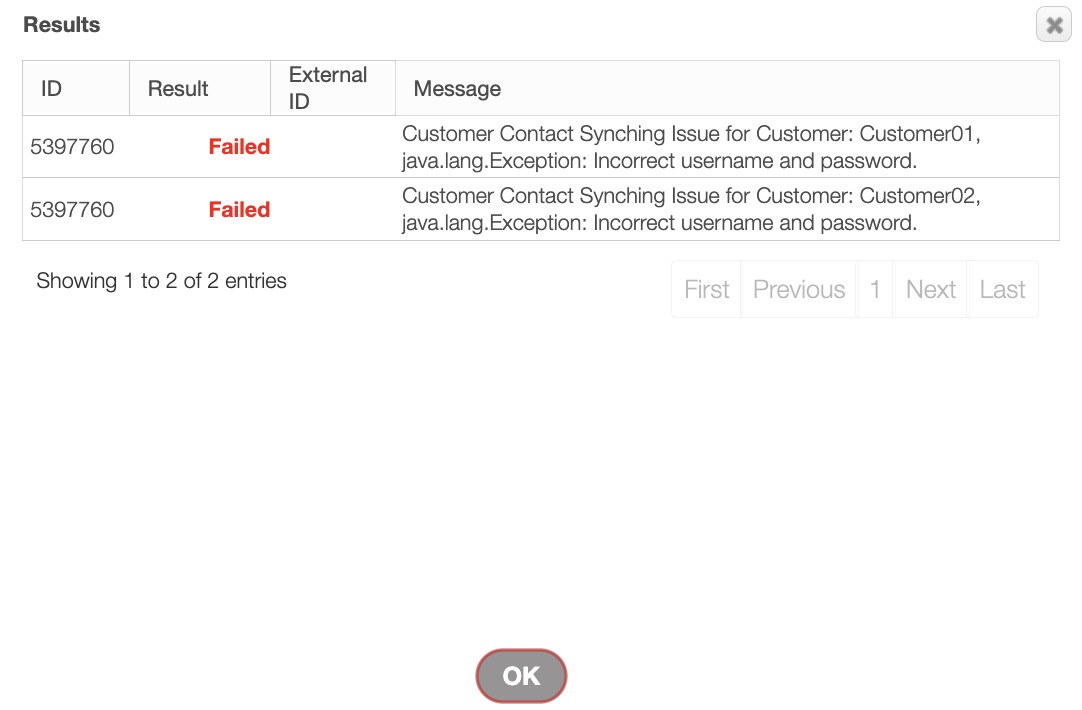Click the ID column header
The image size is (1082, 710).
point(52,88)
